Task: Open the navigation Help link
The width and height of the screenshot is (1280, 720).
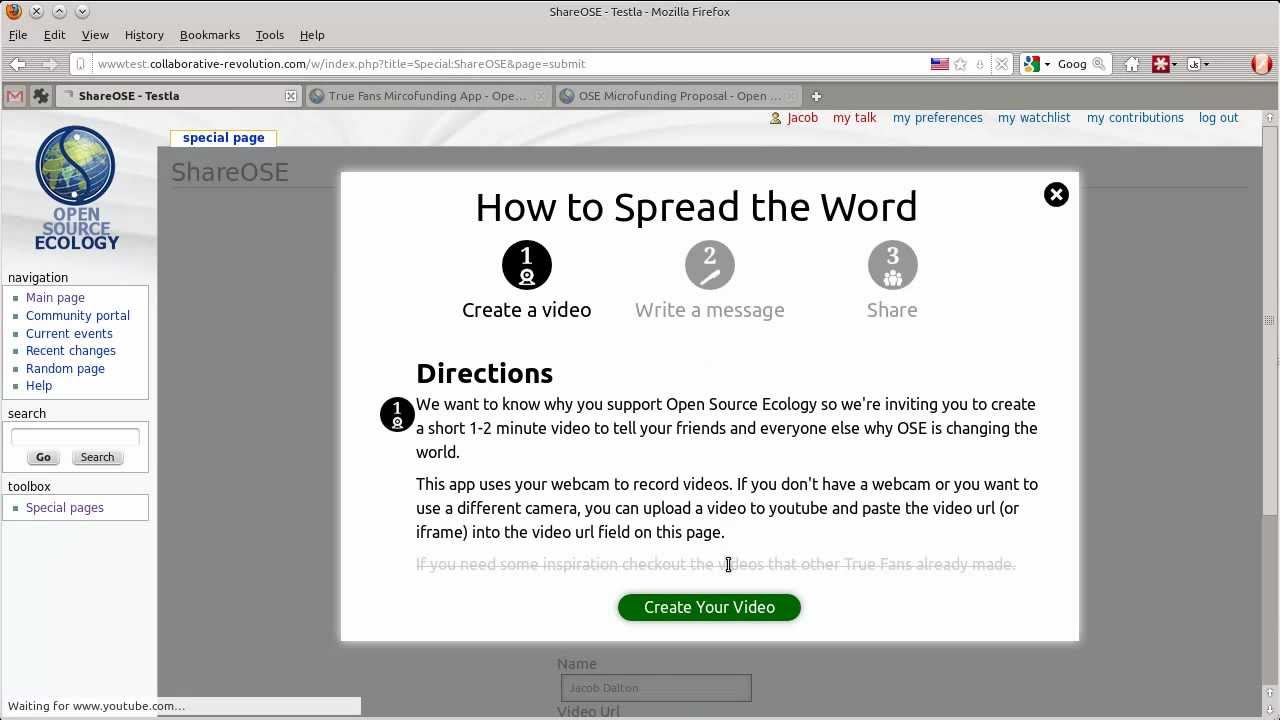Action: click(x=39, y=386)
